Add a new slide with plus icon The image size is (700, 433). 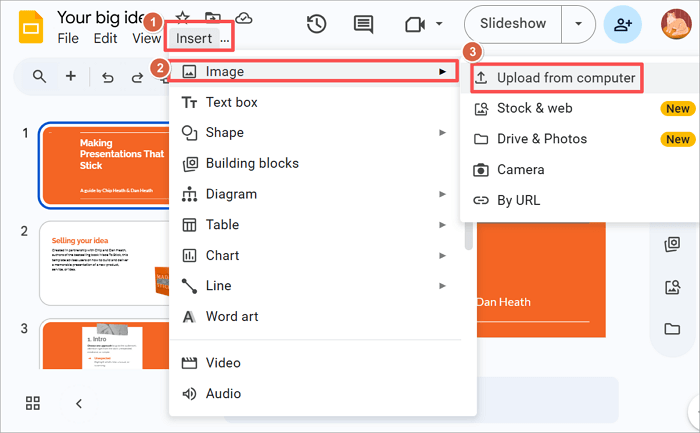pyautogui.click(x=71, y=76)
